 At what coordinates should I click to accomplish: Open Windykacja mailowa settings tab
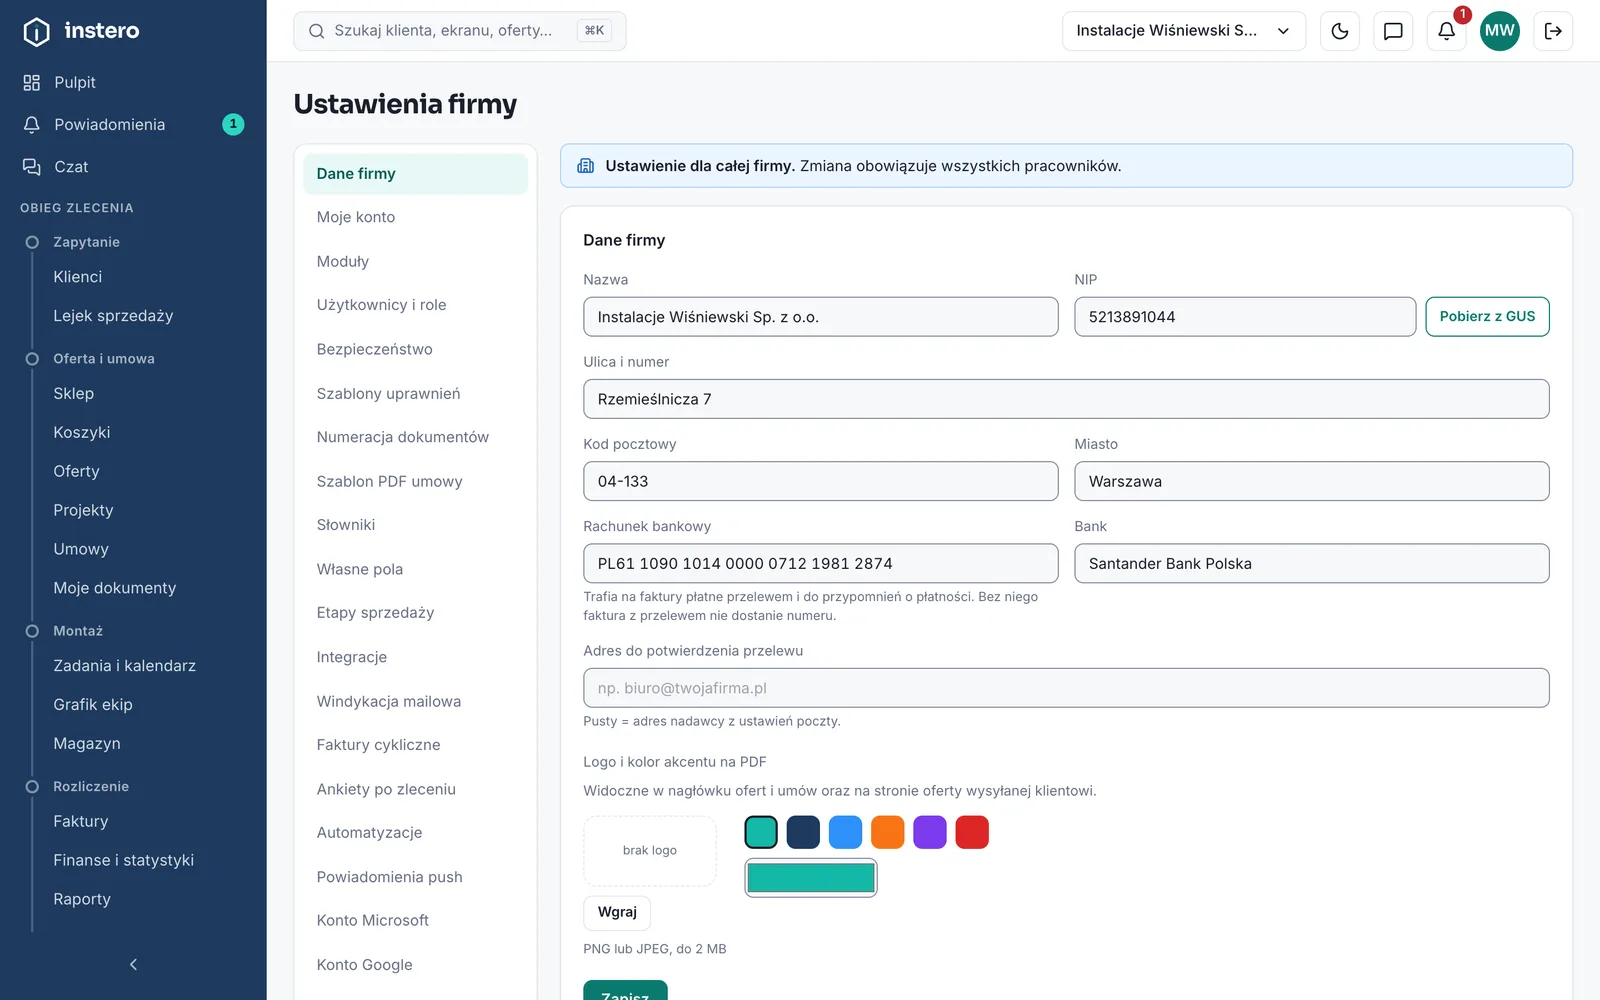click(415, 701)
